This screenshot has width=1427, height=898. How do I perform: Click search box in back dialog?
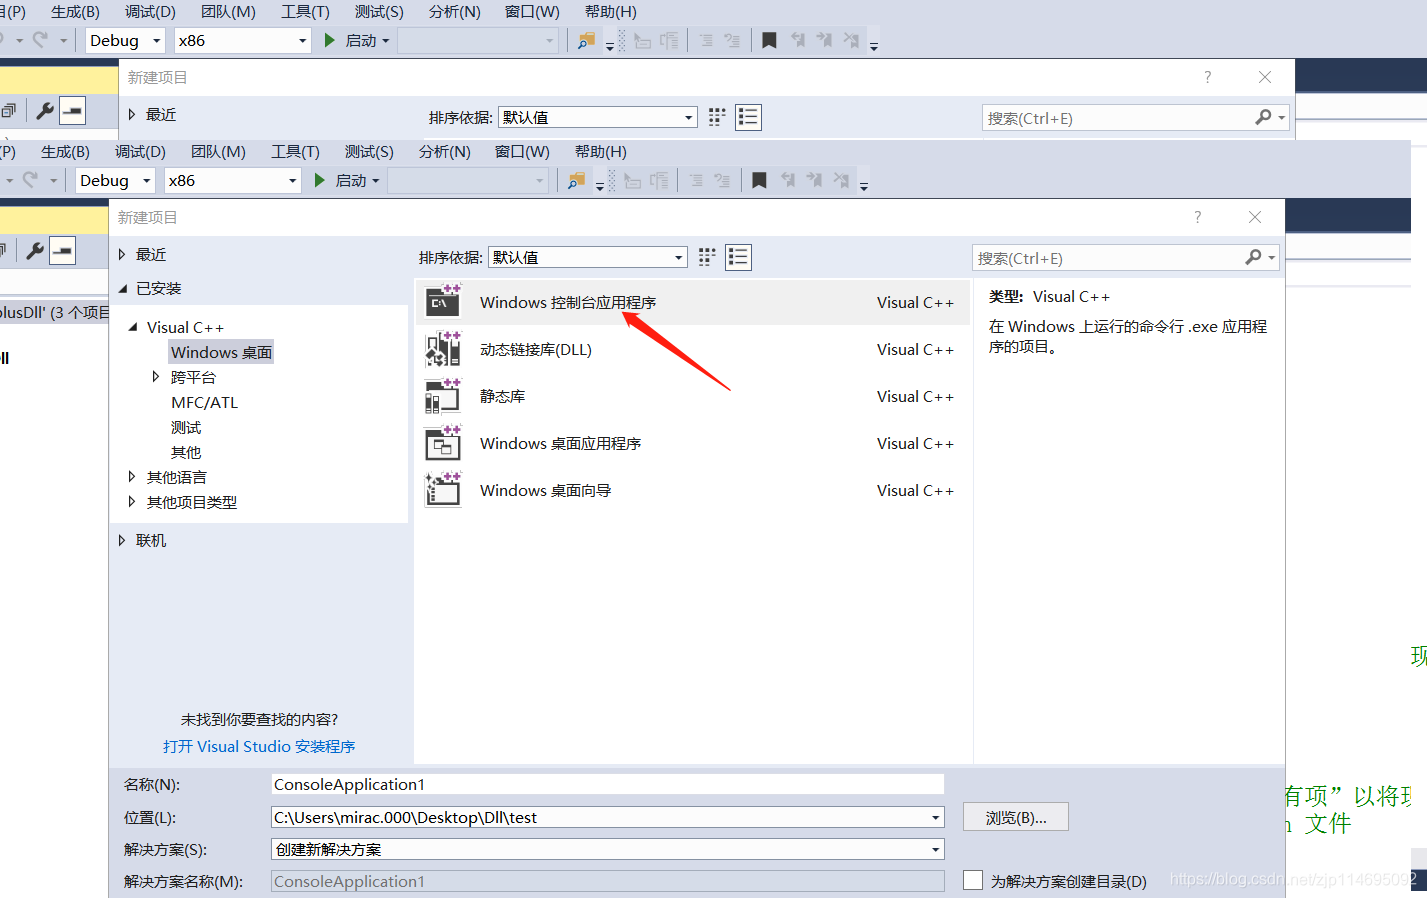click(1118, 118)
